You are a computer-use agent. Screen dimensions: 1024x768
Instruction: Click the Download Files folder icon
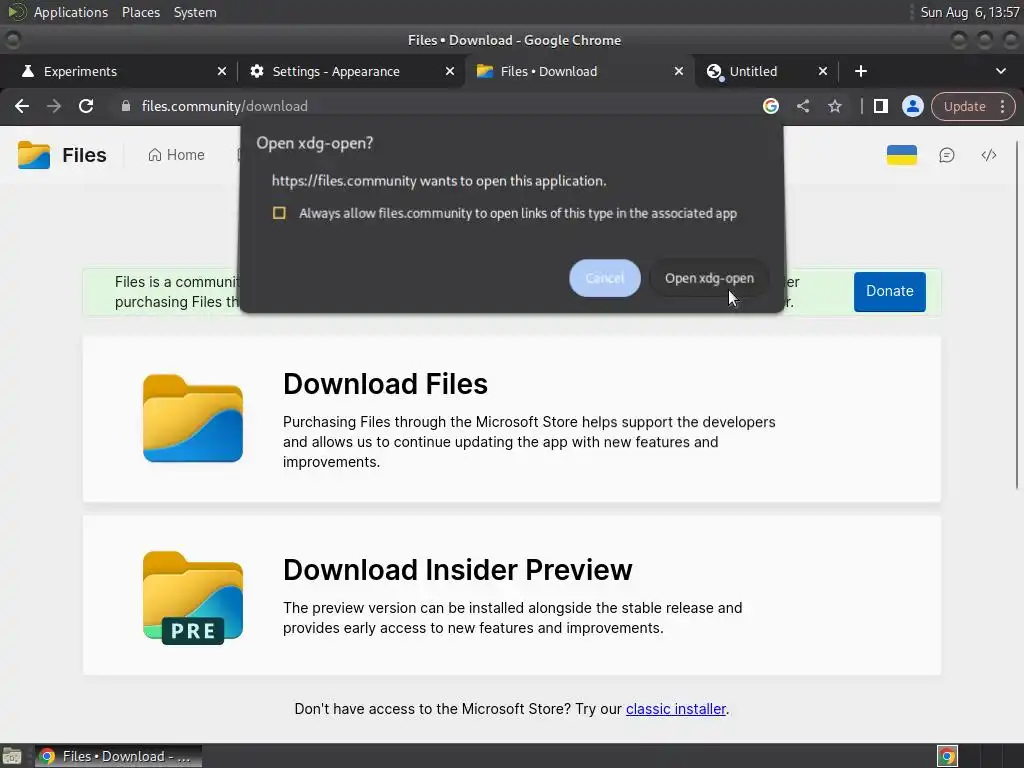[x=193, y=418]
